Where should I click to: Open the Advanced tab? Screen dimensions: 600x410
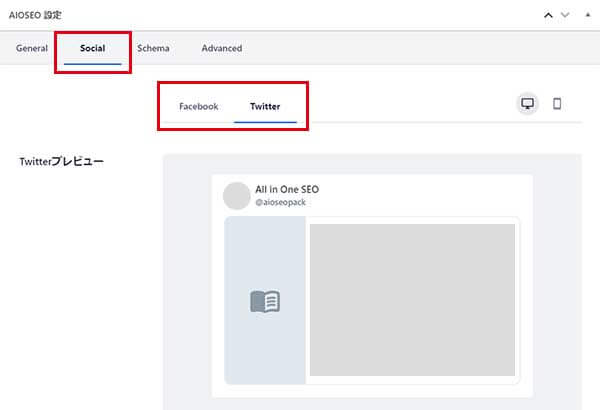pyautogui.click(x=221, y=48)
